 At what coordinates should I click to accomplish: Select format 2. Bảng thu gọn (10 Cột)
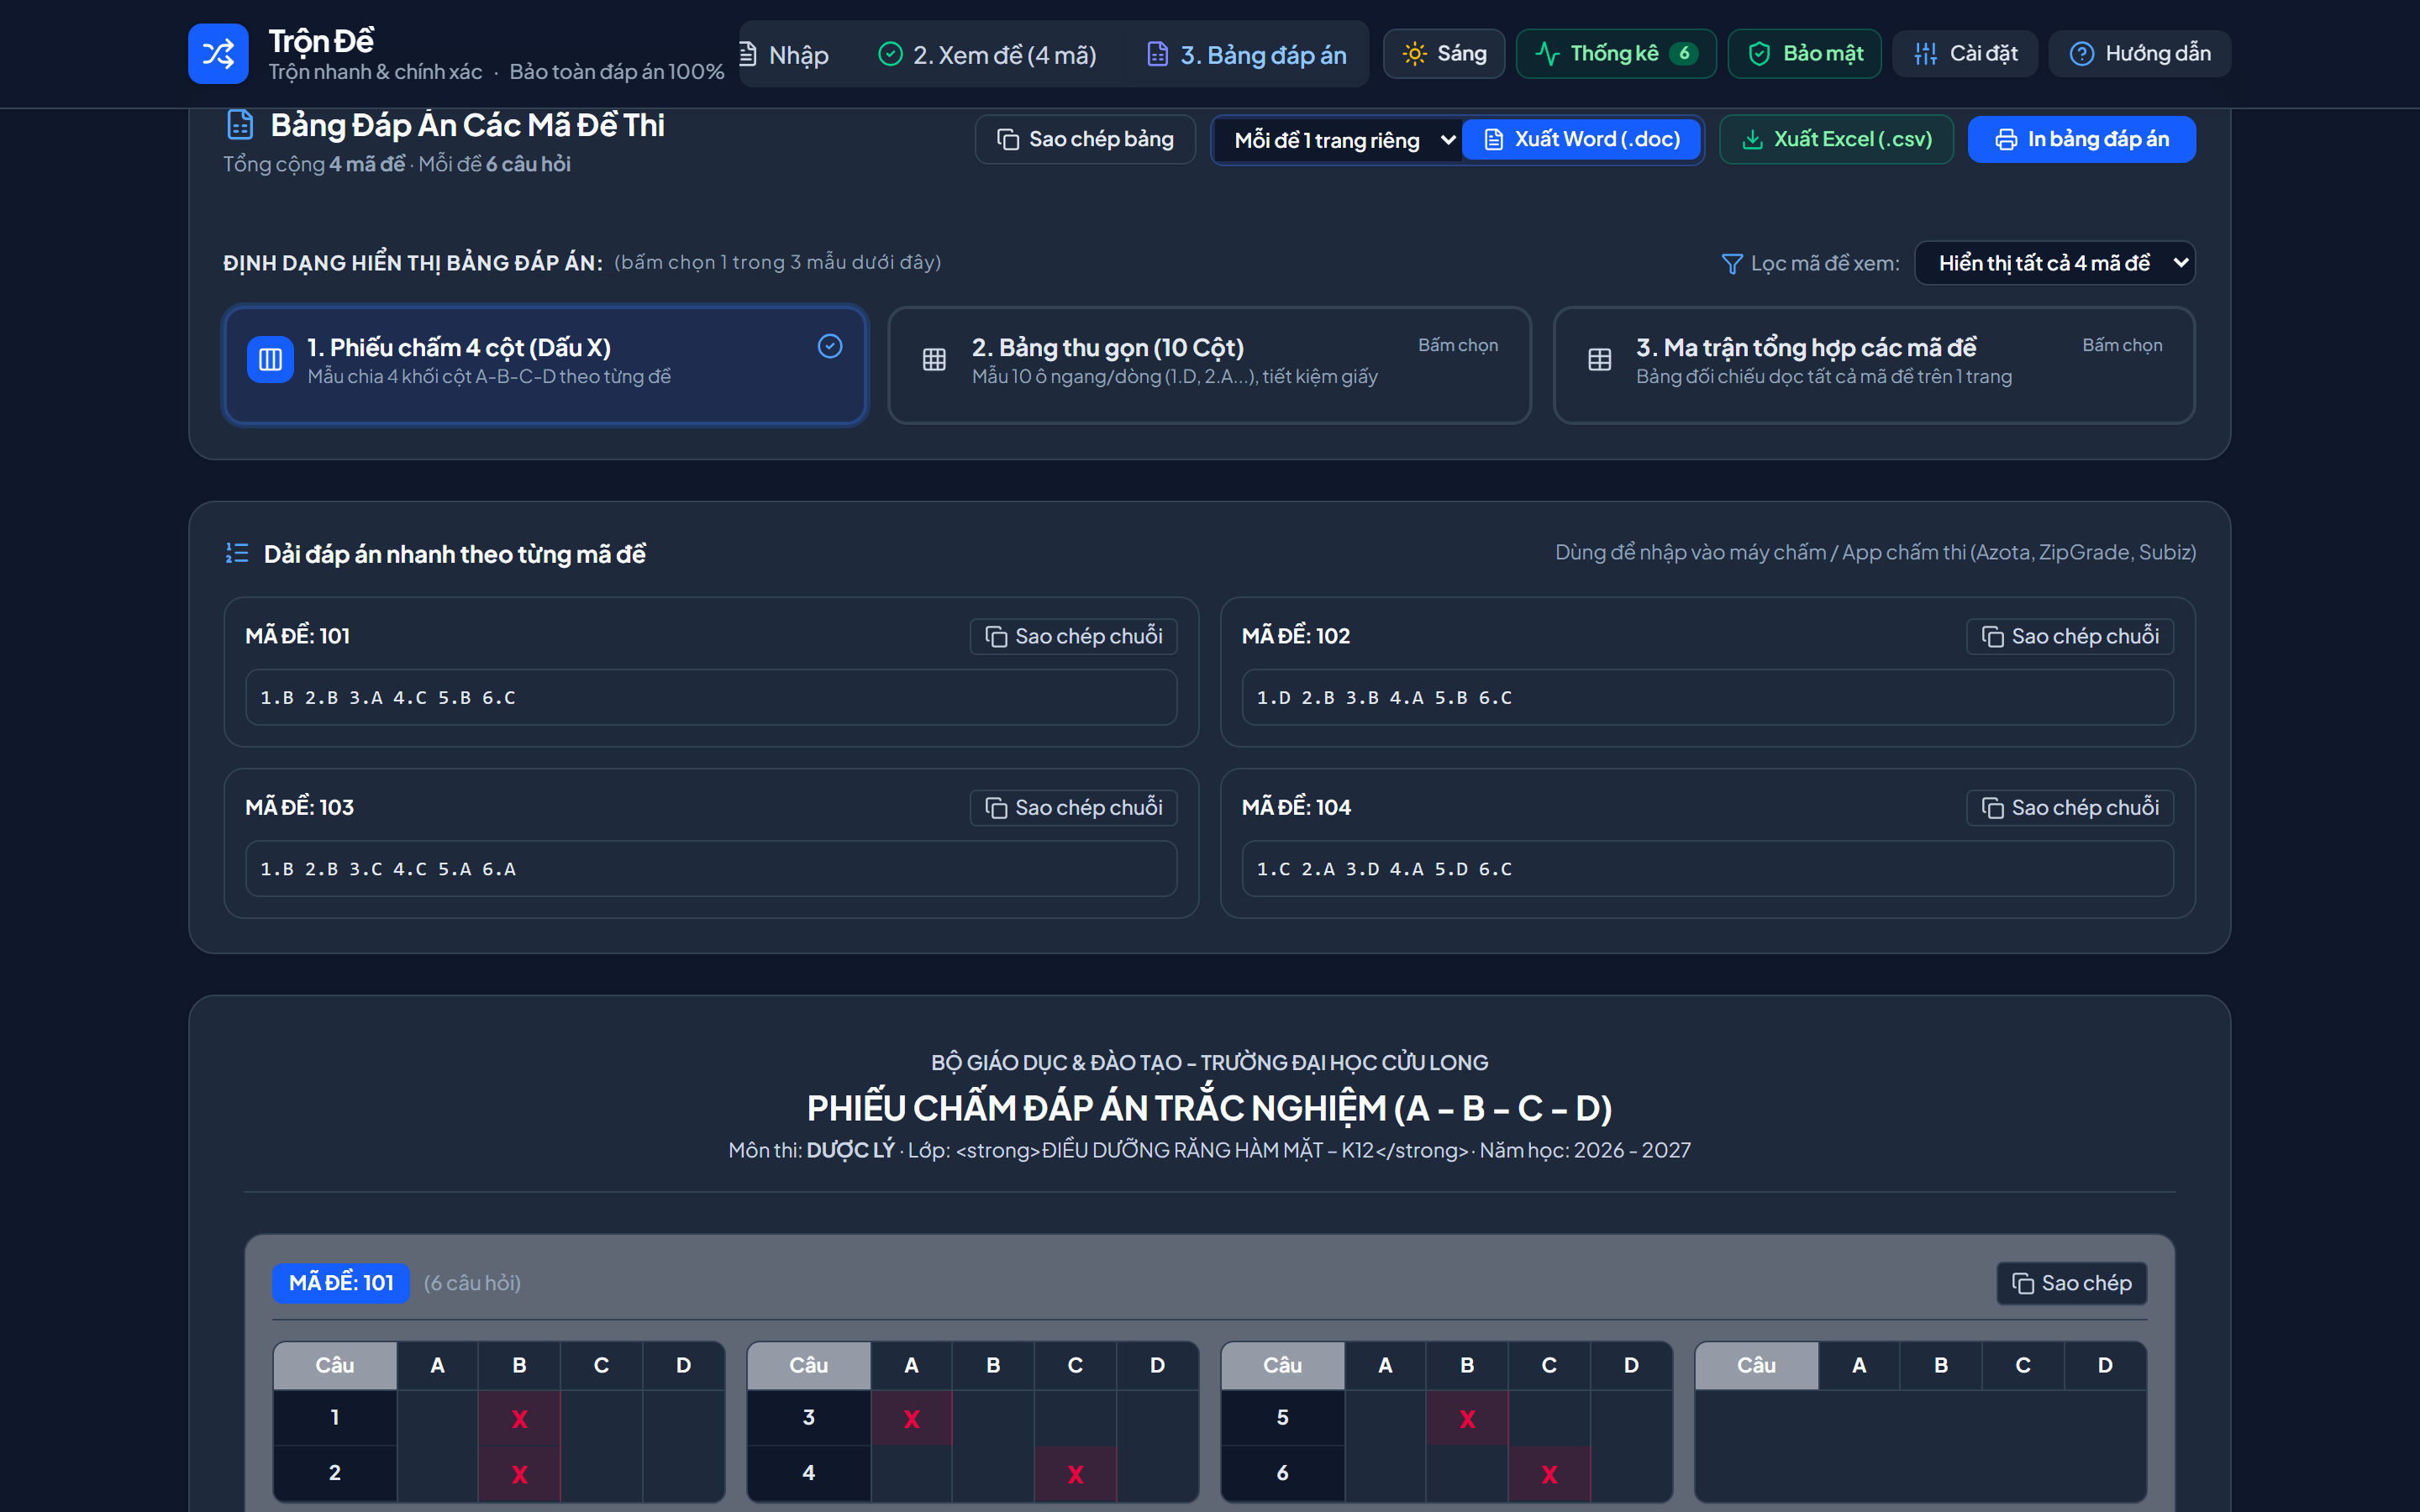coord(1209,365)
